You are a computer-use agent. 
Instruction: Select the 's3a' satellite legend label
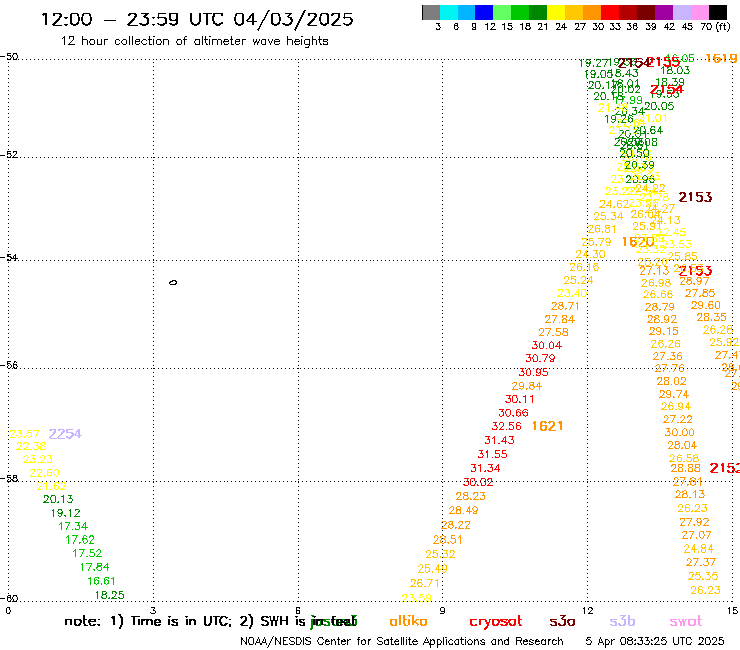tap(562, 622)
